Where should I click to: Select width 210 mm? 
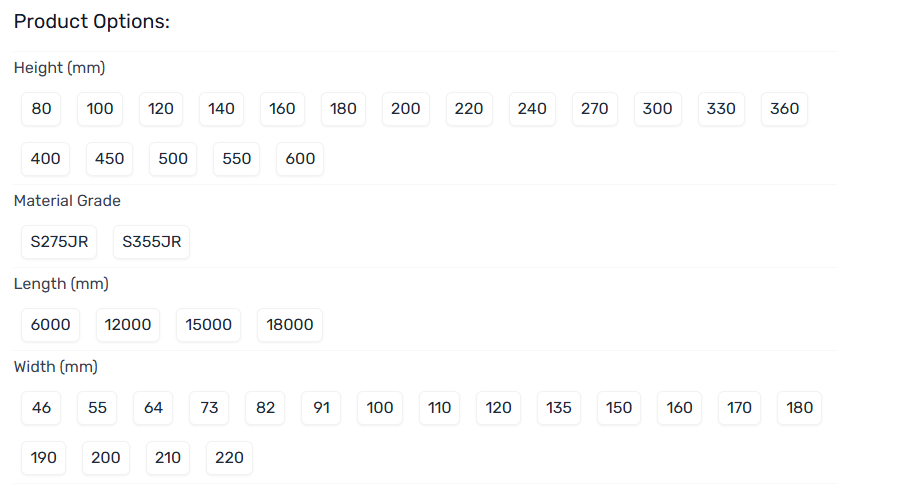[x=168, y=458]
